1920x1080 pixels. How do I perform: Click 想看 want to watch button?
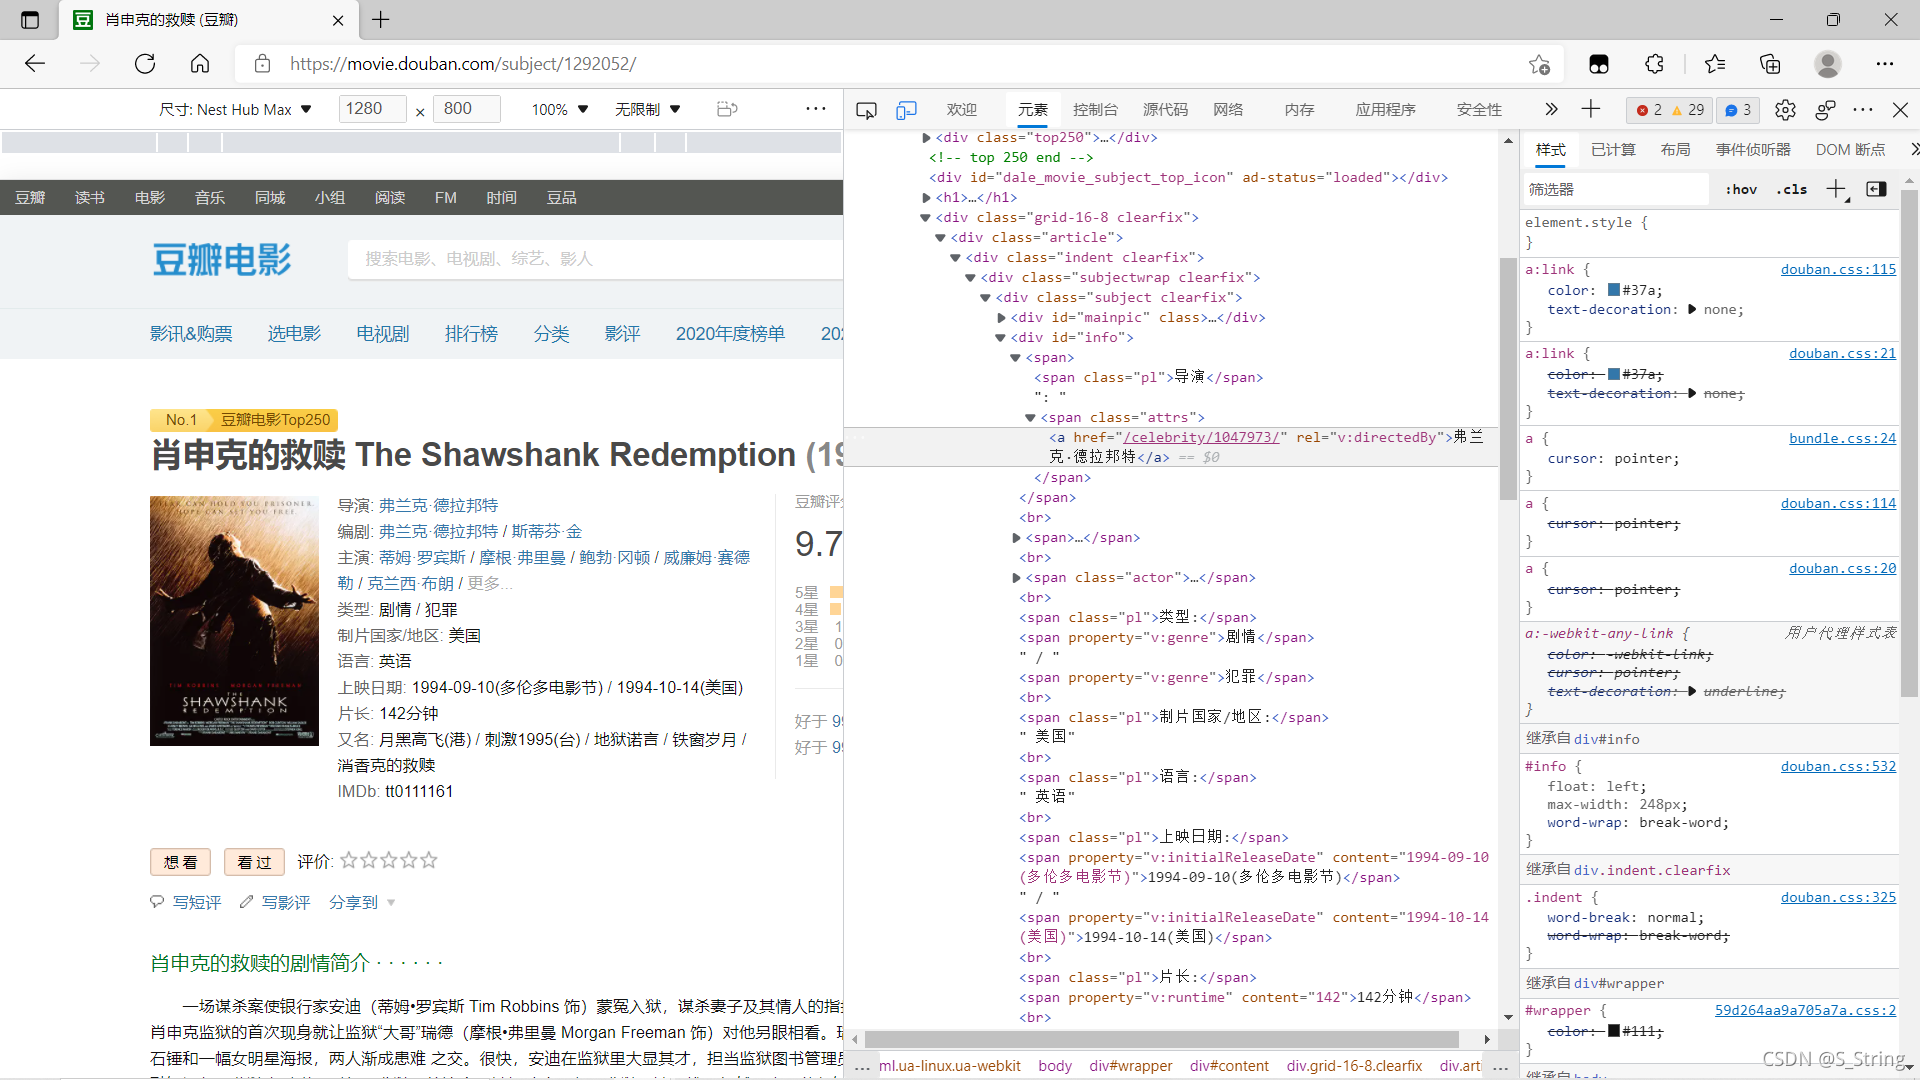[x=180, y=862]
